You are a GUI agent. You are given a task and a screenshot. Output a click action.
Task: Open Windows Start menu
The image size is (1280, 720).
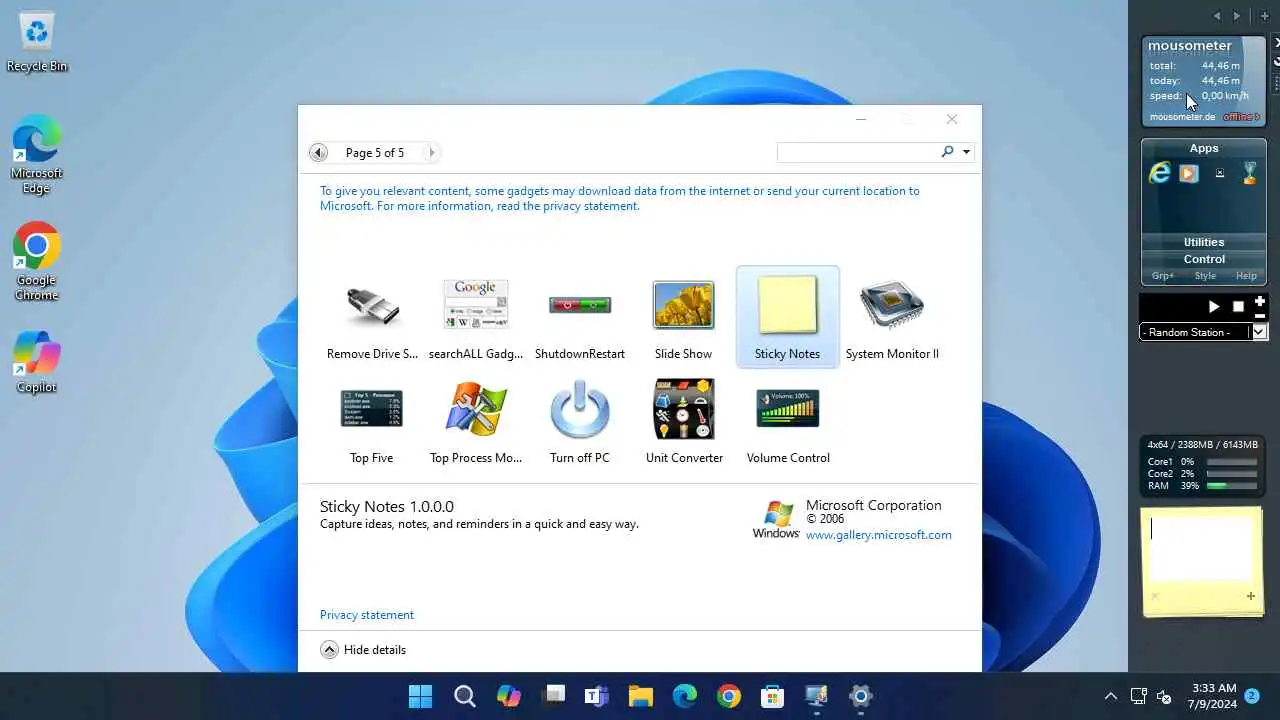(x=421, y=696)
